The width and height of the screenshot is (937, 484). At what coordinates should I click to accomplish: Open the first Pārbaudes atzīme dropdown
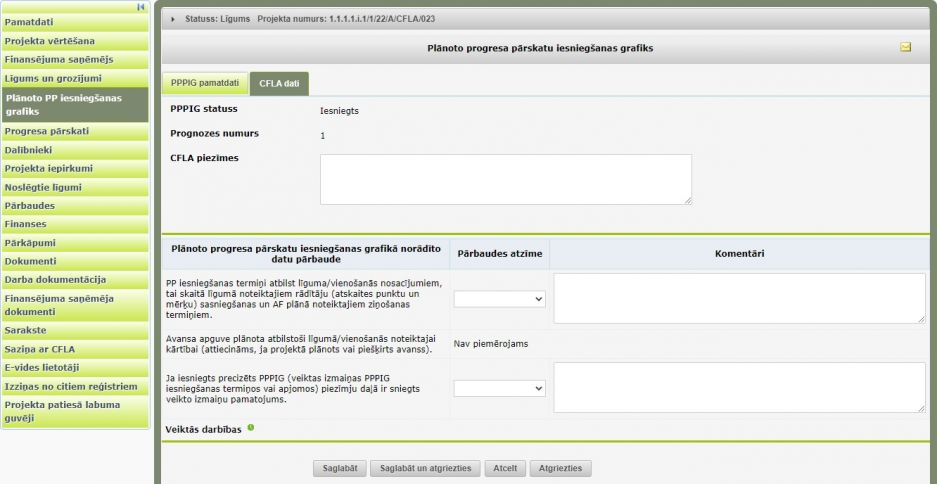pos(499,298)
